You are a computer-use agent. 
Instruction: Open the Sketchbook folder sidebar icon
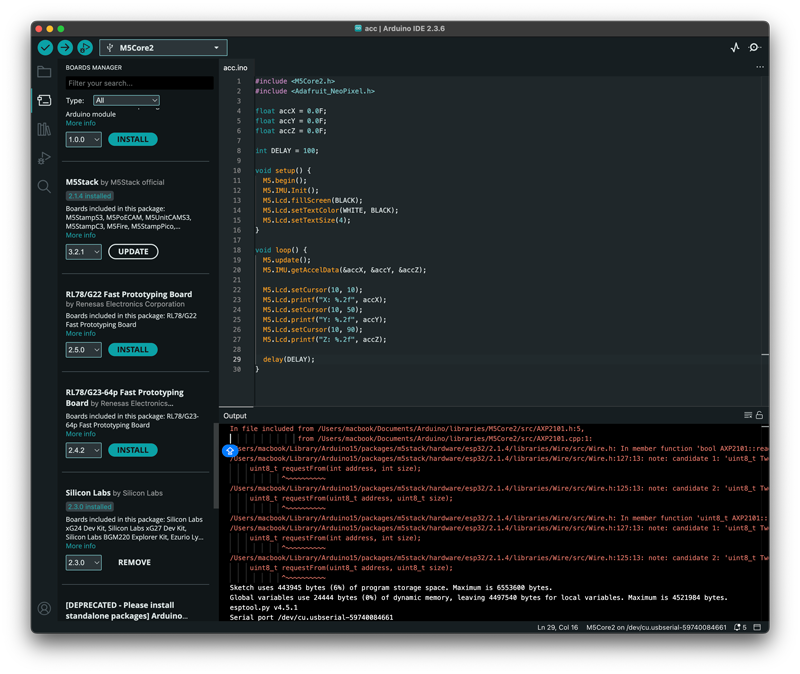coord(44,72)
